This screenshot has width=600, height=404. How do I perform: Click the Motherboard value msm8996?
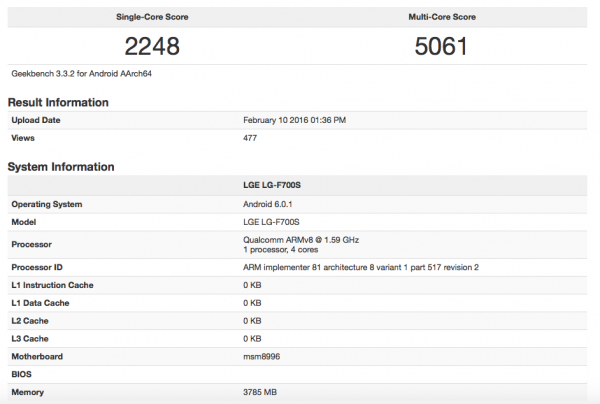point(264,356)
